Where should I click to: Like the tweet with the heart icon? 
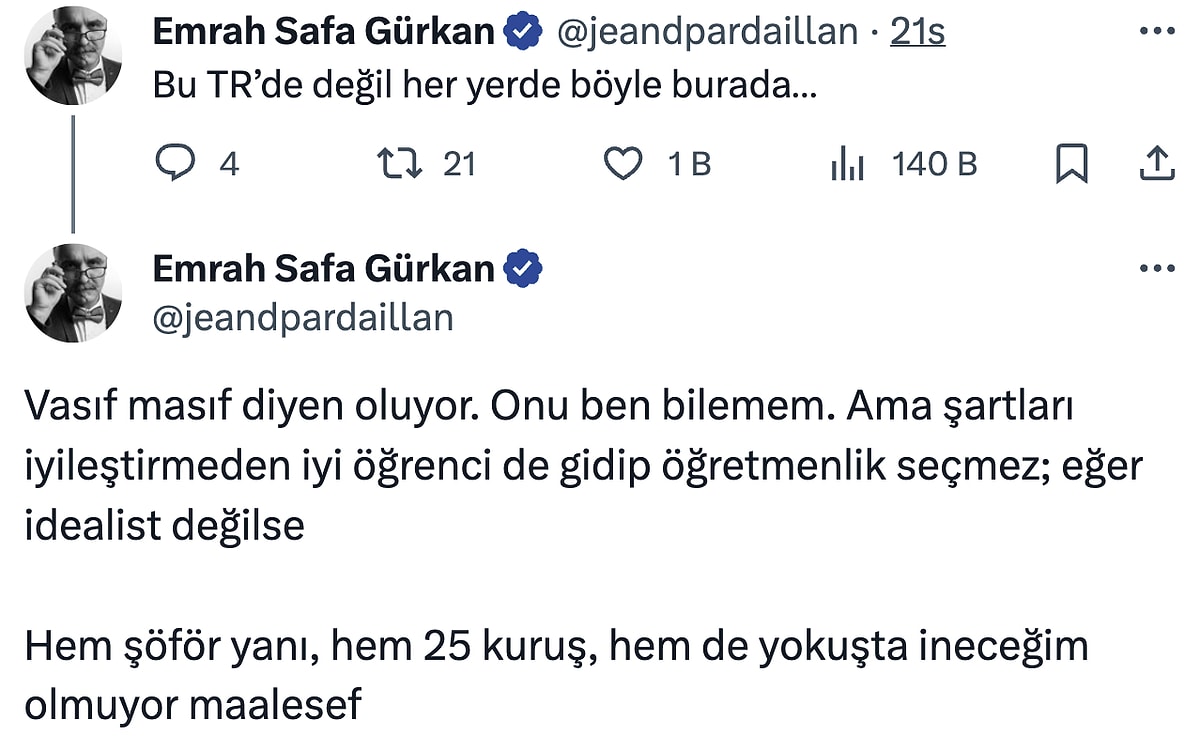(624, 163)
